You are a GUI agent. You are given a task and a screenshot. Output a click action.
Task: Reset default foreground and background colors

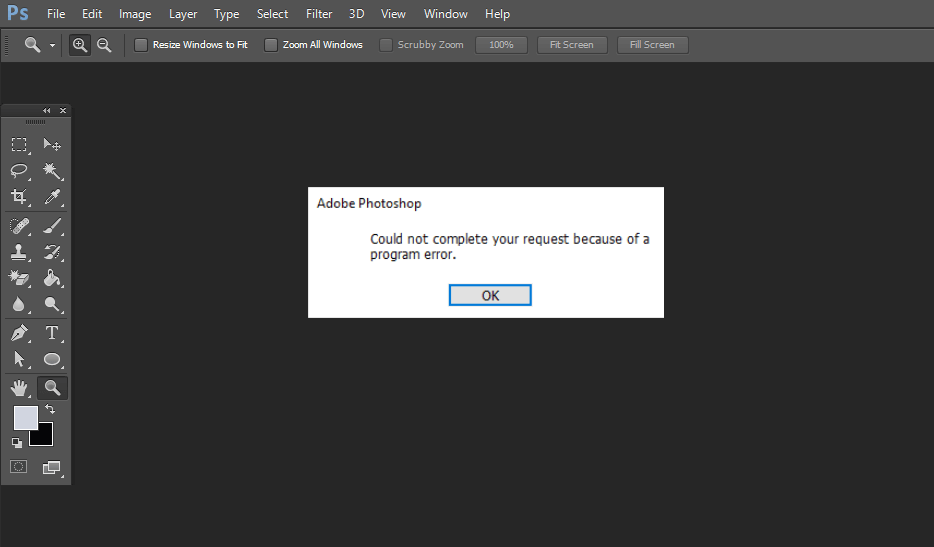point(17,443)
